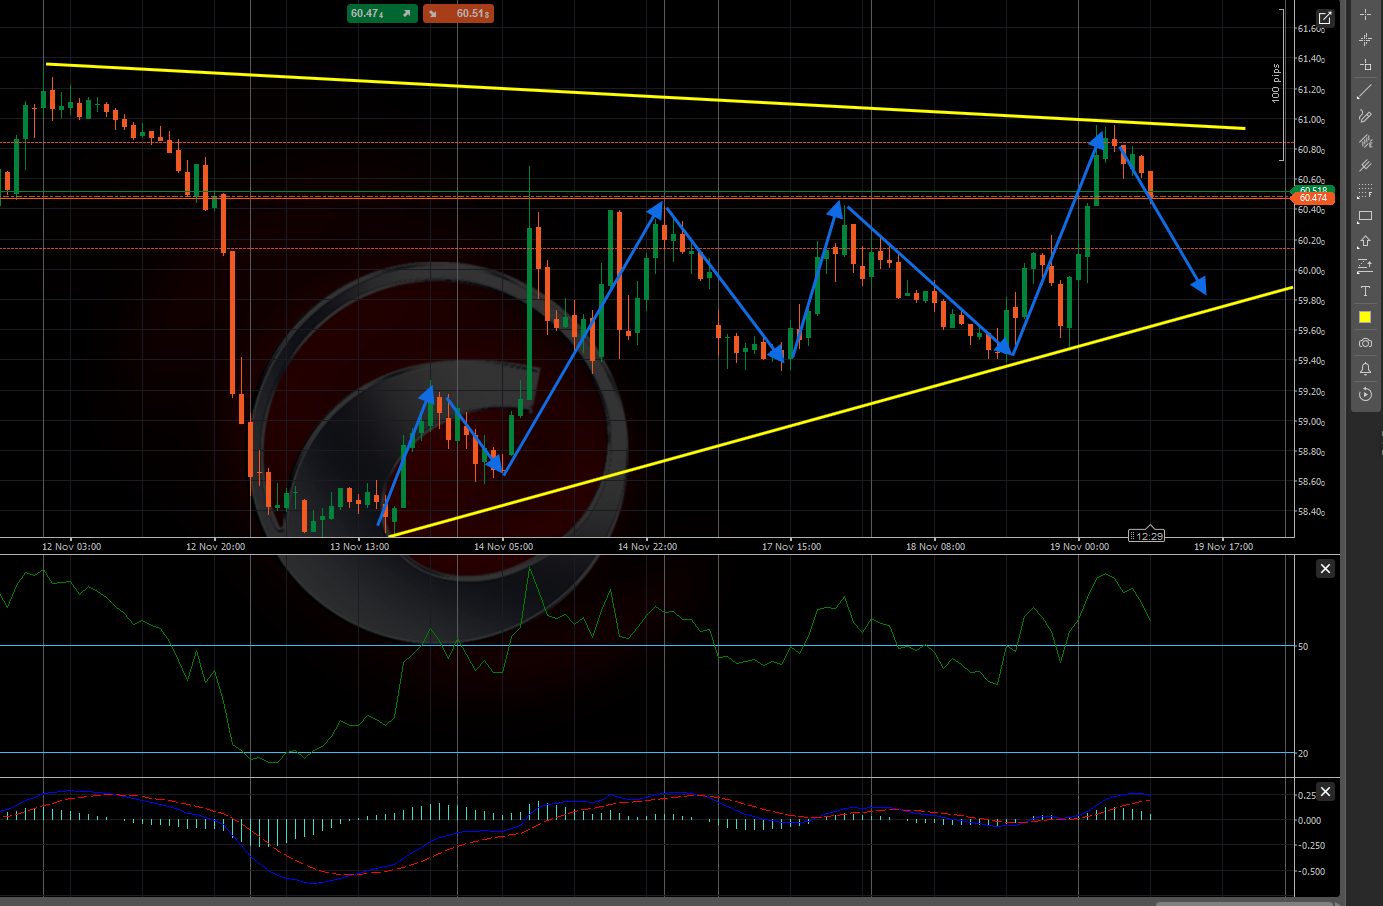Click the 17 Nov 15:00 time label
1383x906 pixels.
click(x=791, y=547)
